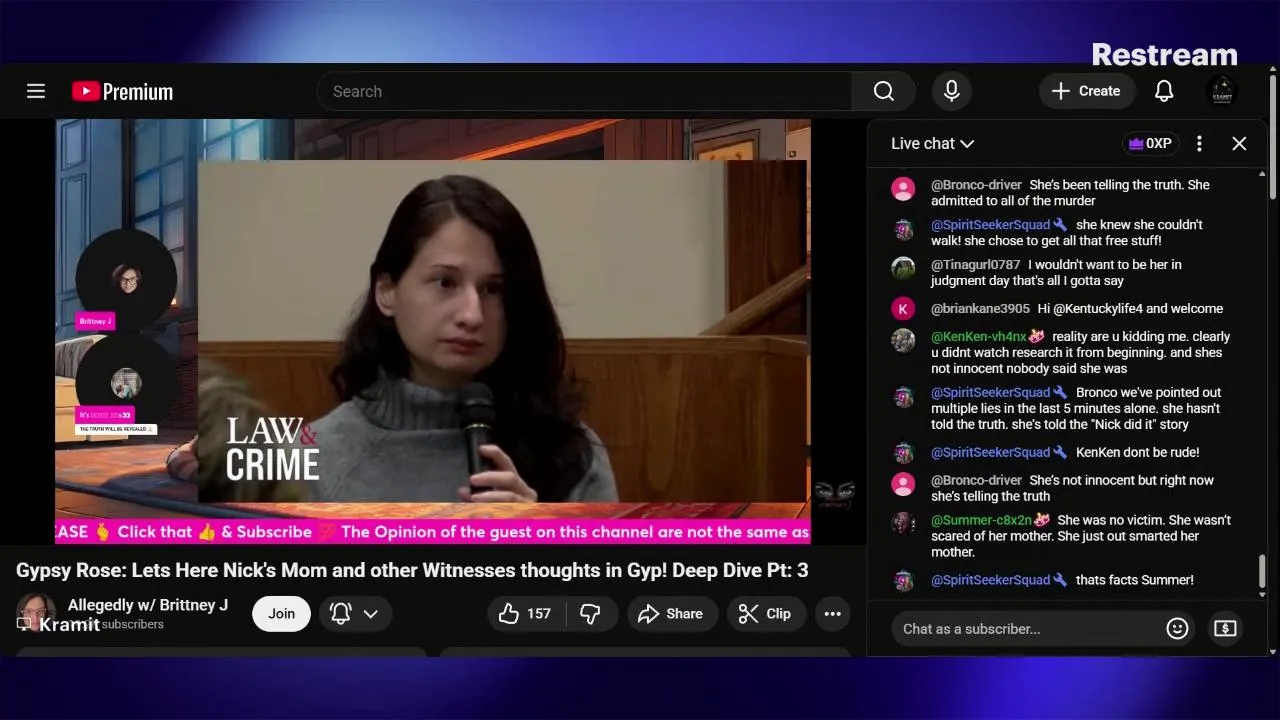Open notifications bell in header
Screen dimensions: 1280x720
tap(1164, 91)
